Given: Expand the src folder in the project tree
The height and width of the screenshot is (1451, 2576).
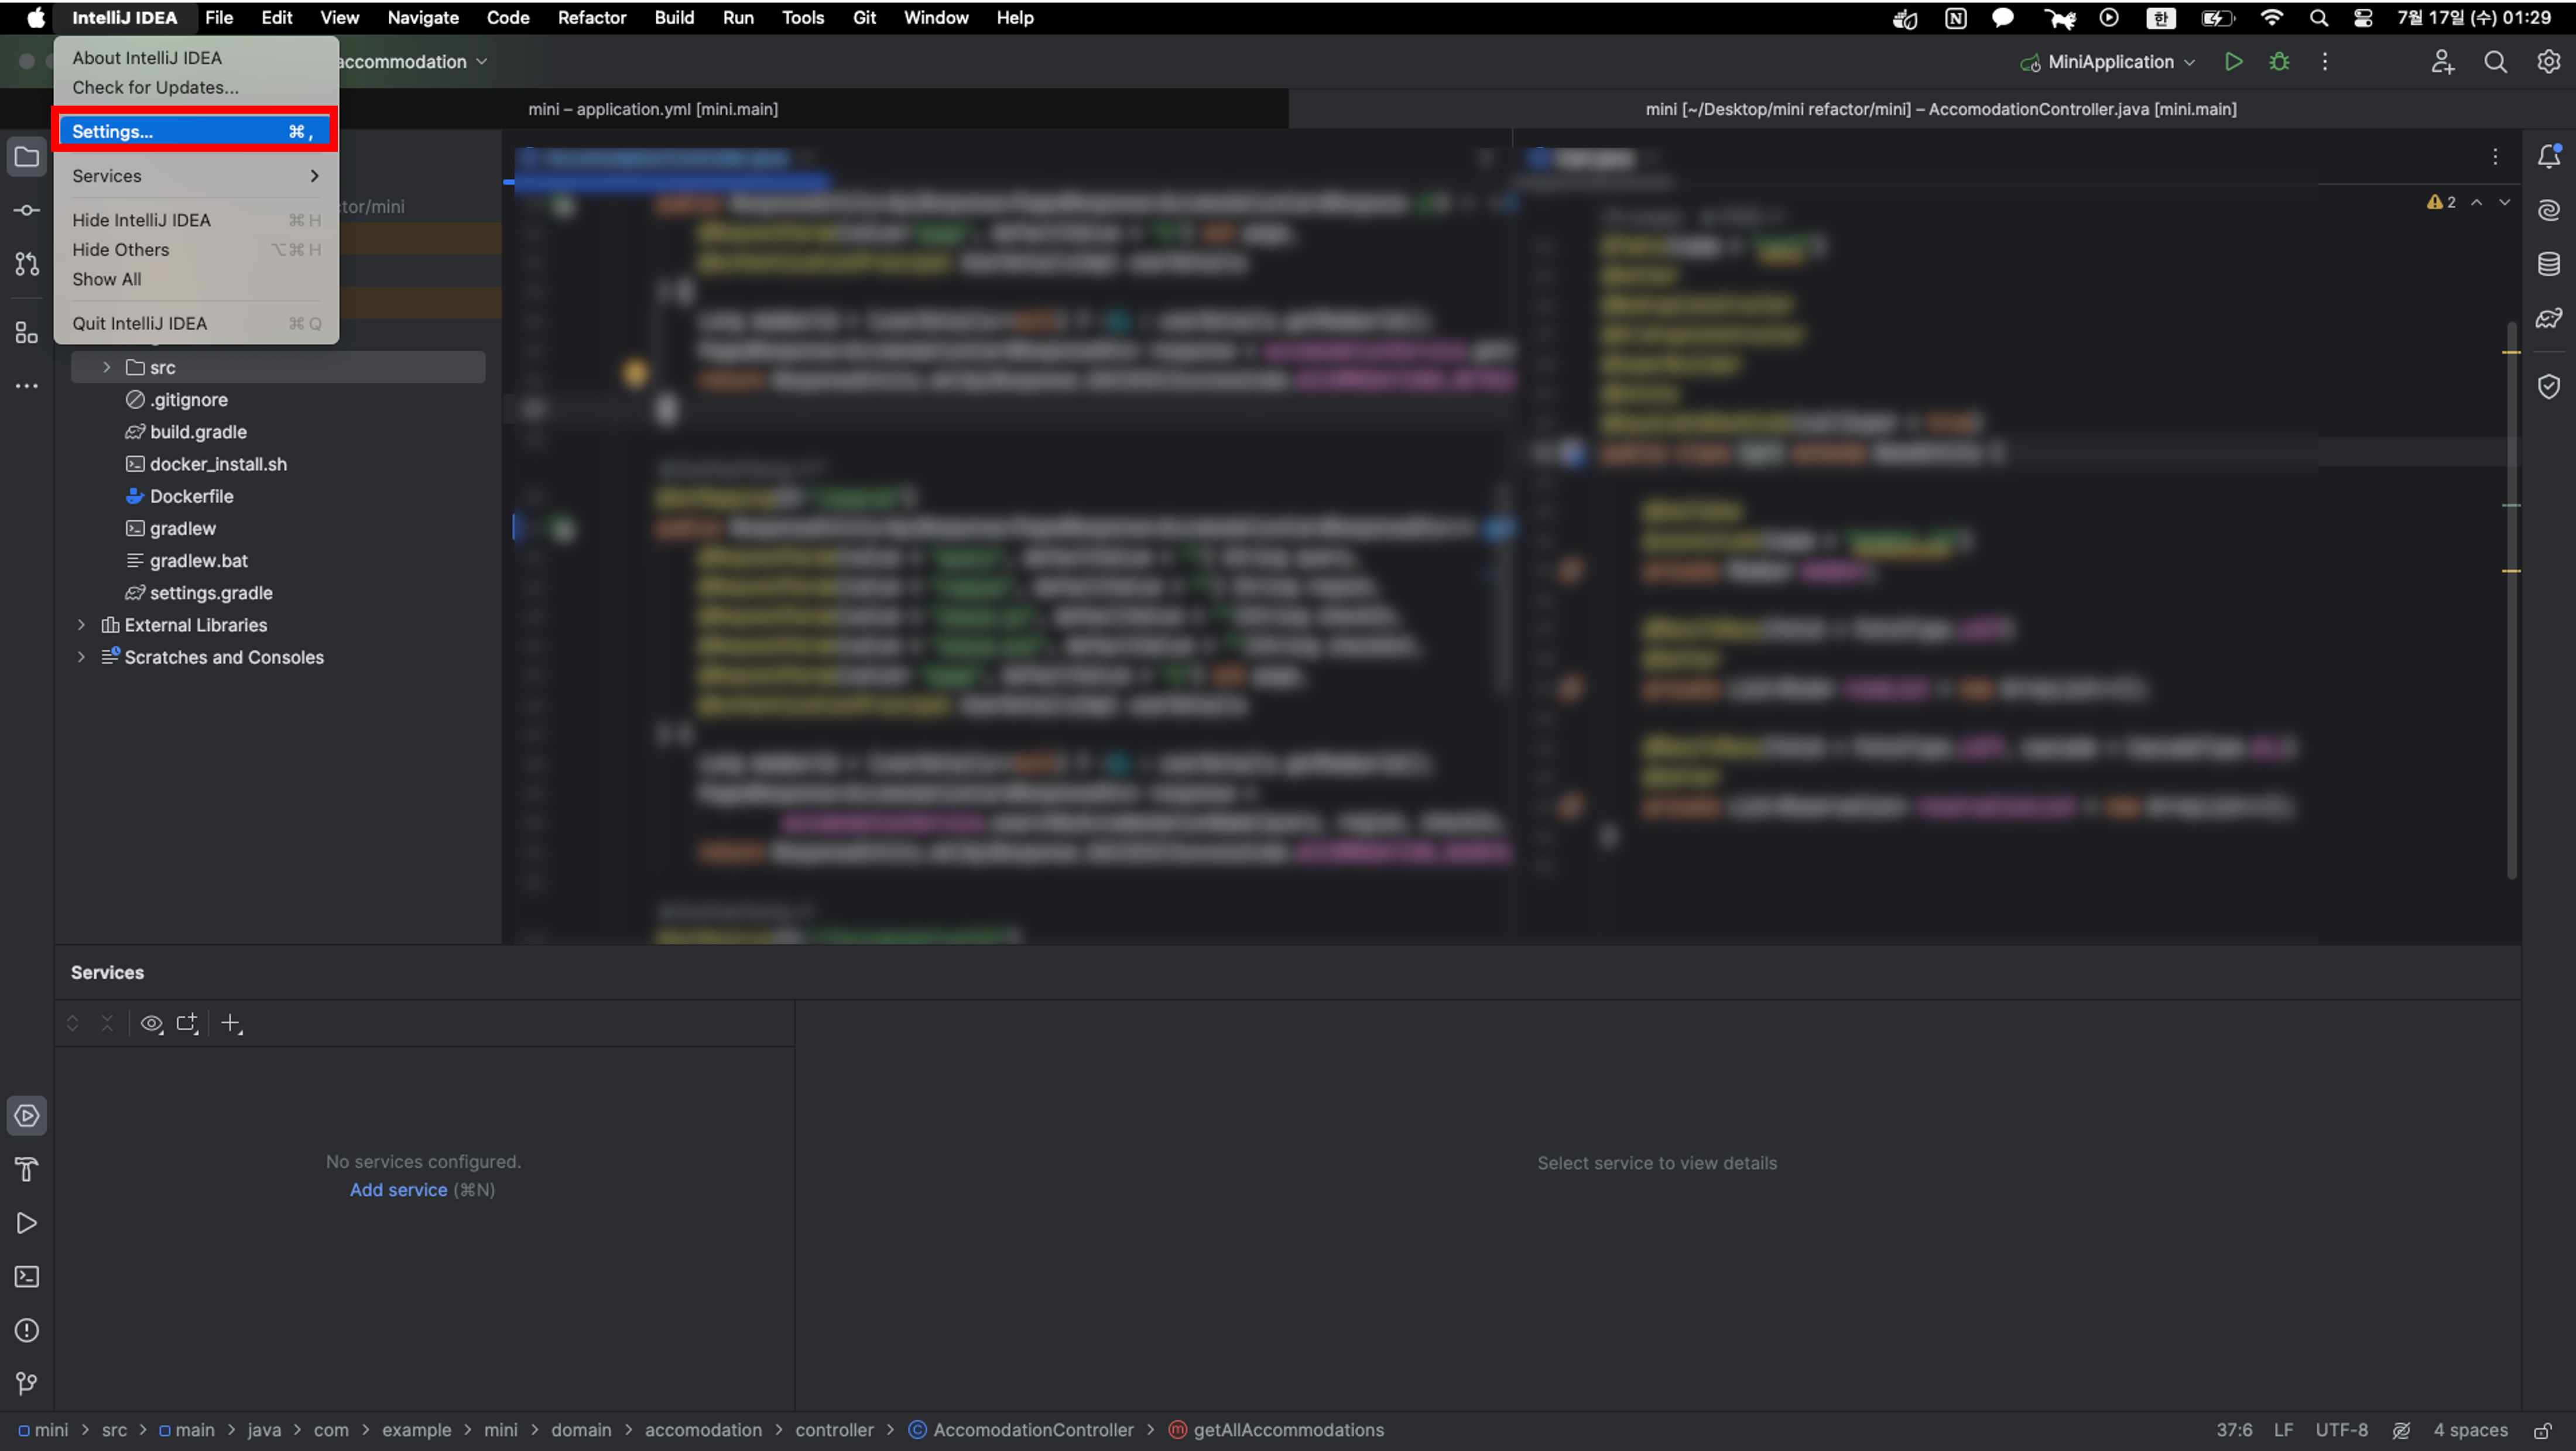Looking at the screenshot, I should pyautogui.click(x=106, y=367).
